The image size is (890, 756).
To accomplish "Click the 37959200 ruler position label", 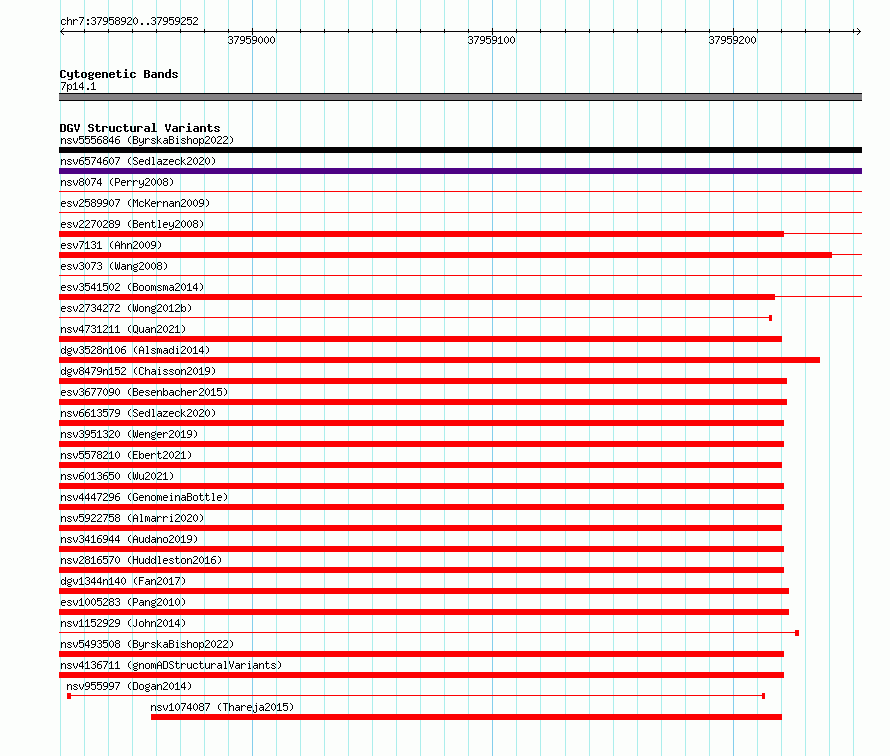I will coord(732,40).
